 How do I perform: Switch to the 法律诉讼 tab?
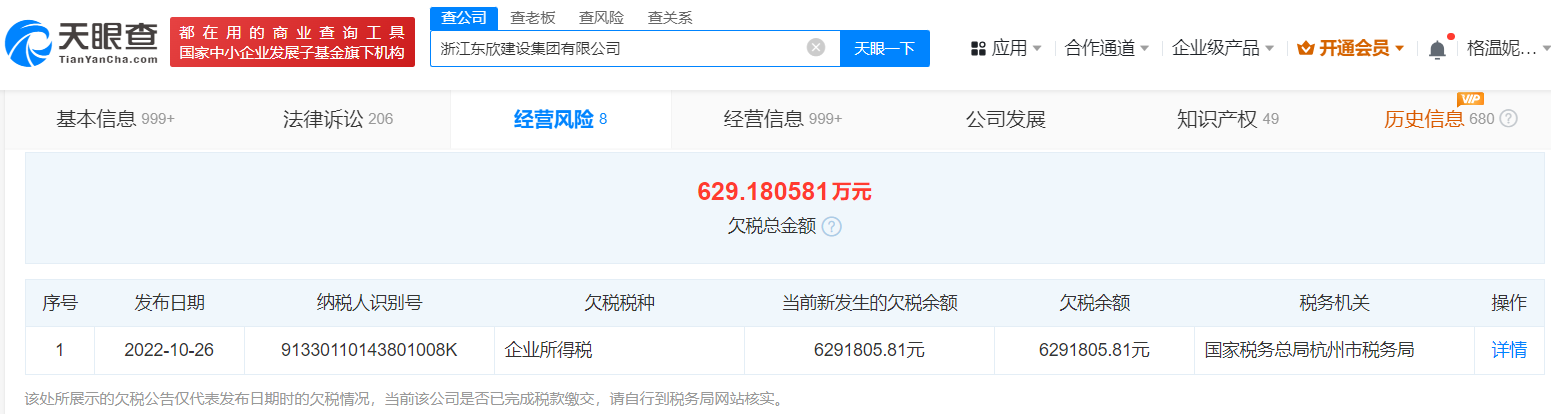point(338,120)
